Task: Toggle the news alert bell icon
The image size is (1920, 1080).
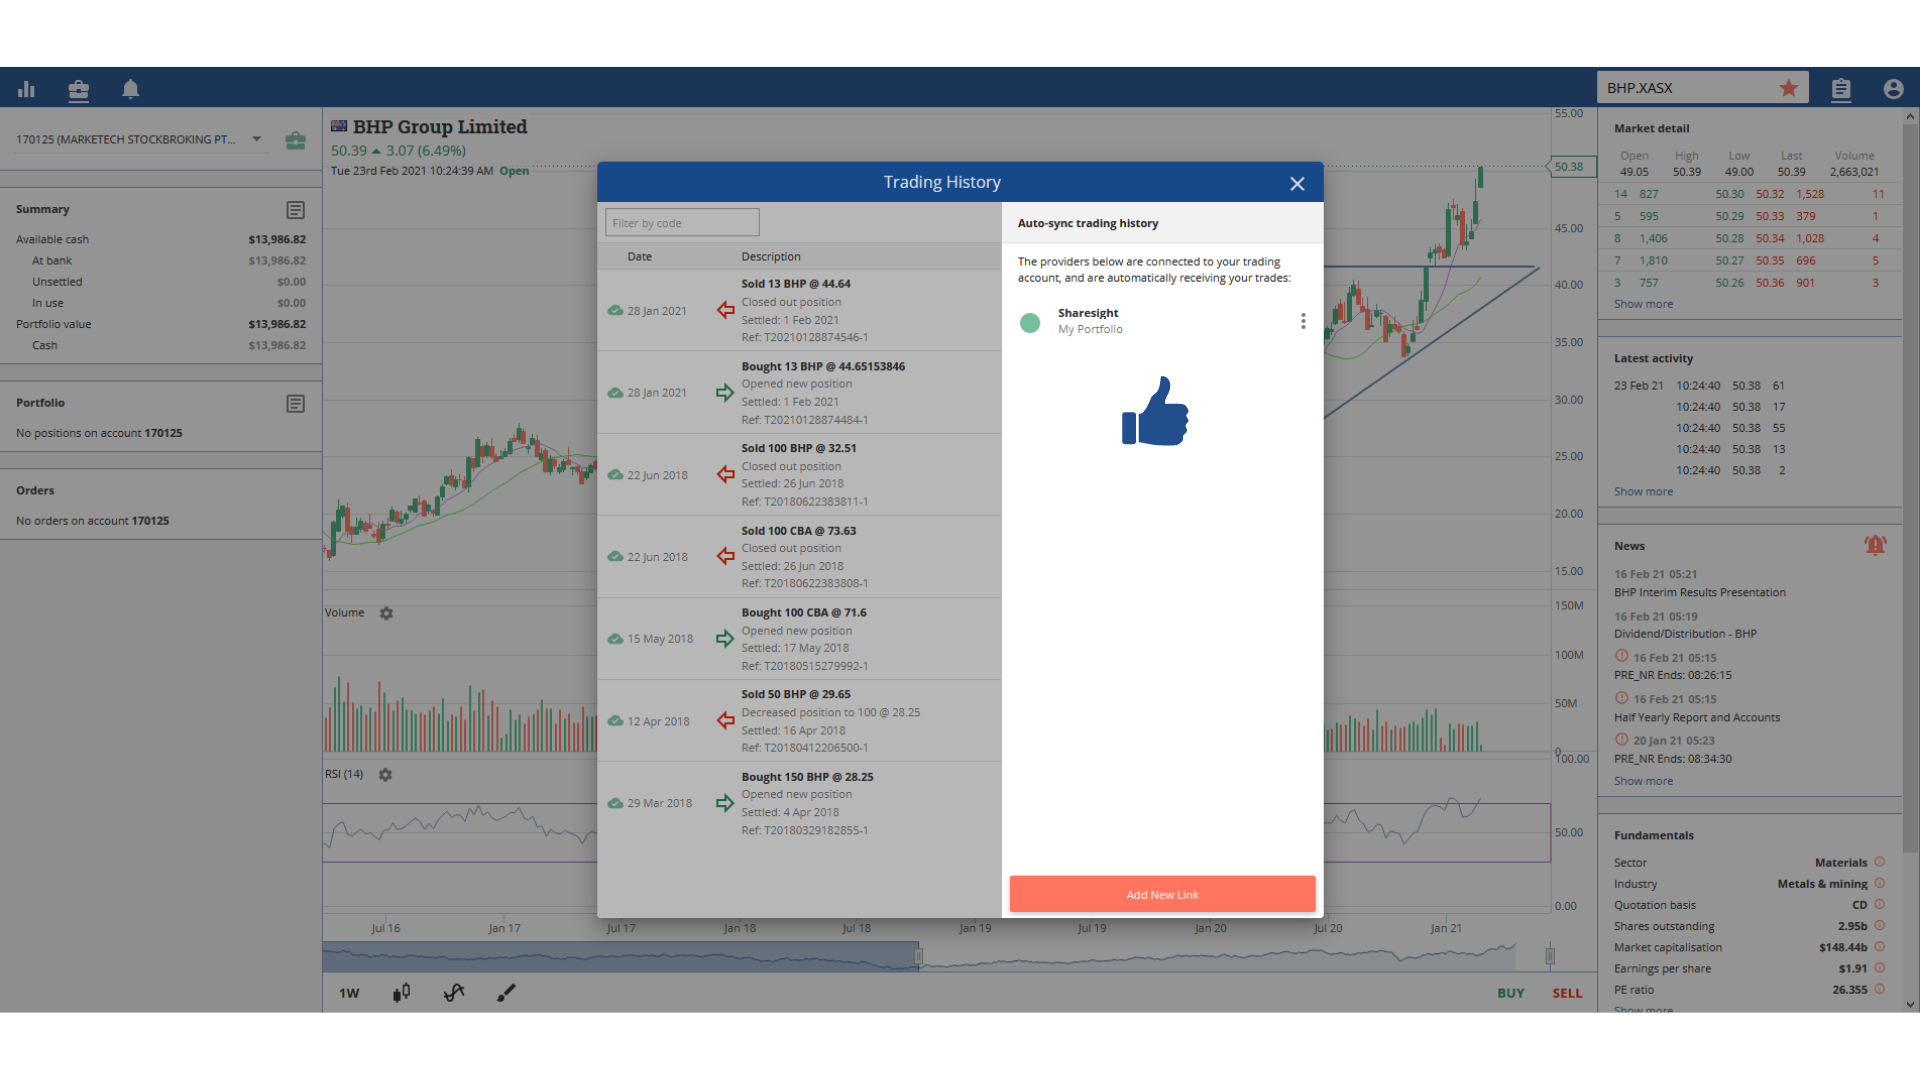Action: point(1874,545)
